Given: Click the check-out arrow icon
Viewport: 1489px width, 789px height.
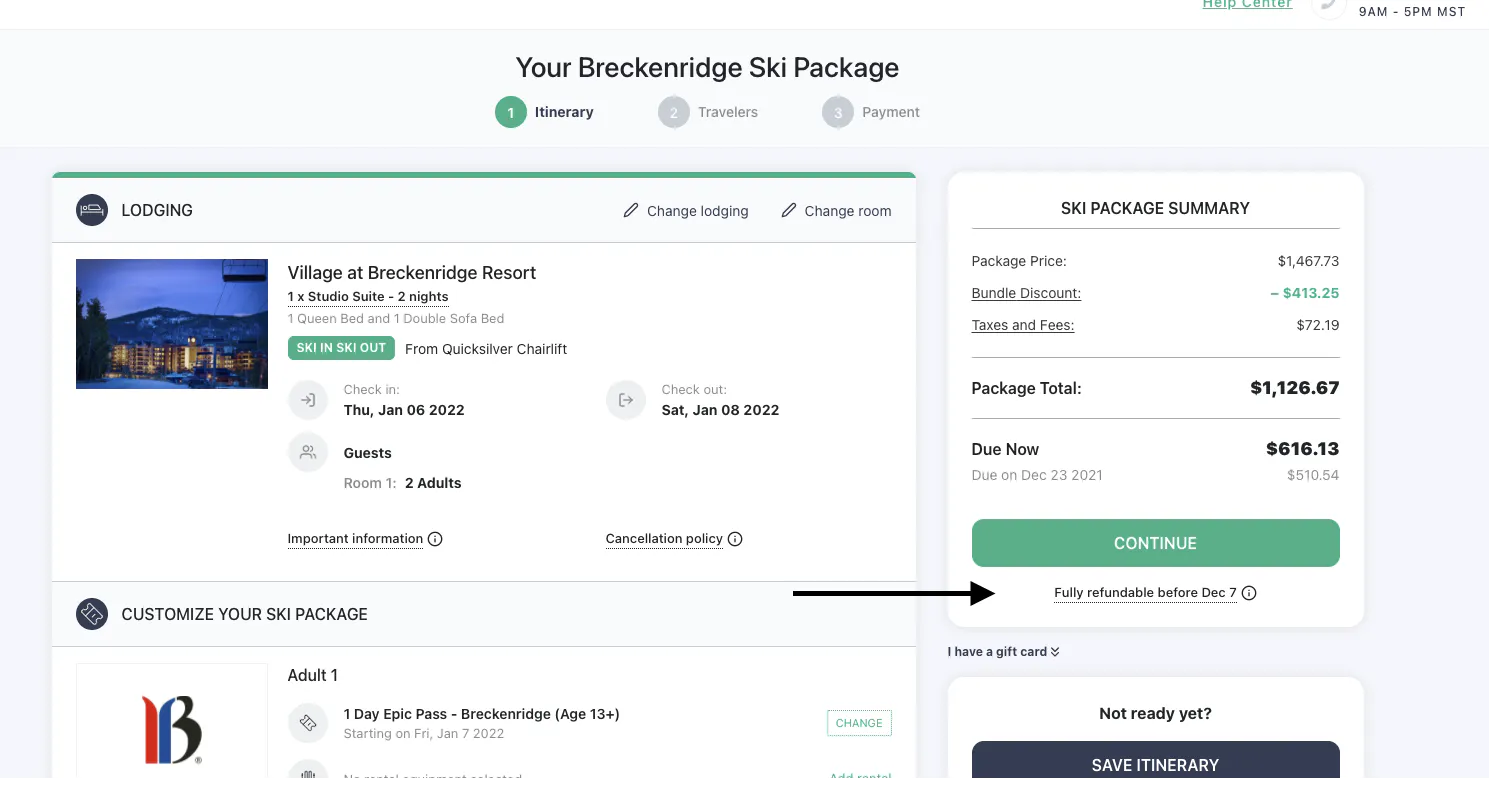Looking at the screenshot, I should click(x=626, y=400).
